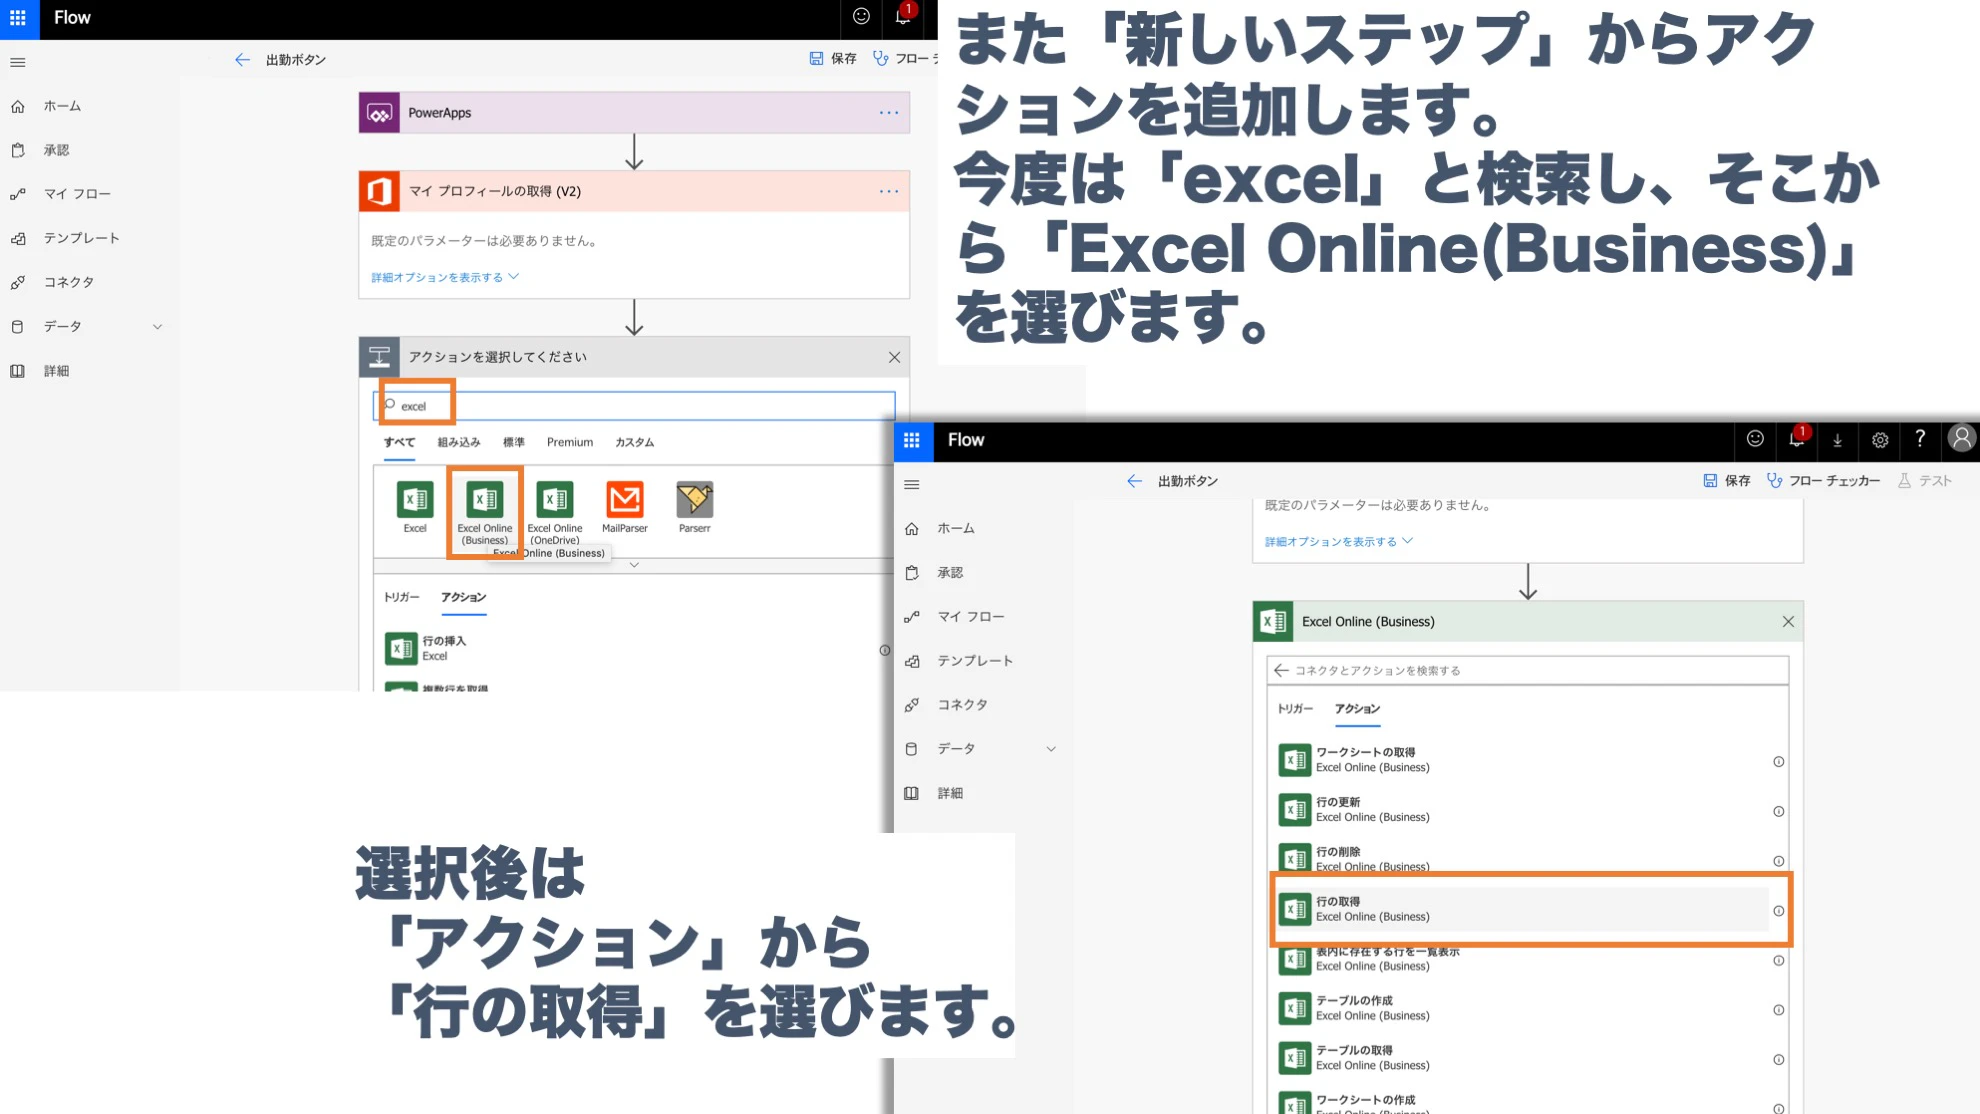The image size is (1980, 1114).
Task: Expand 詳細オプションを表示する in right window
Action: (x=1339, y=542)
